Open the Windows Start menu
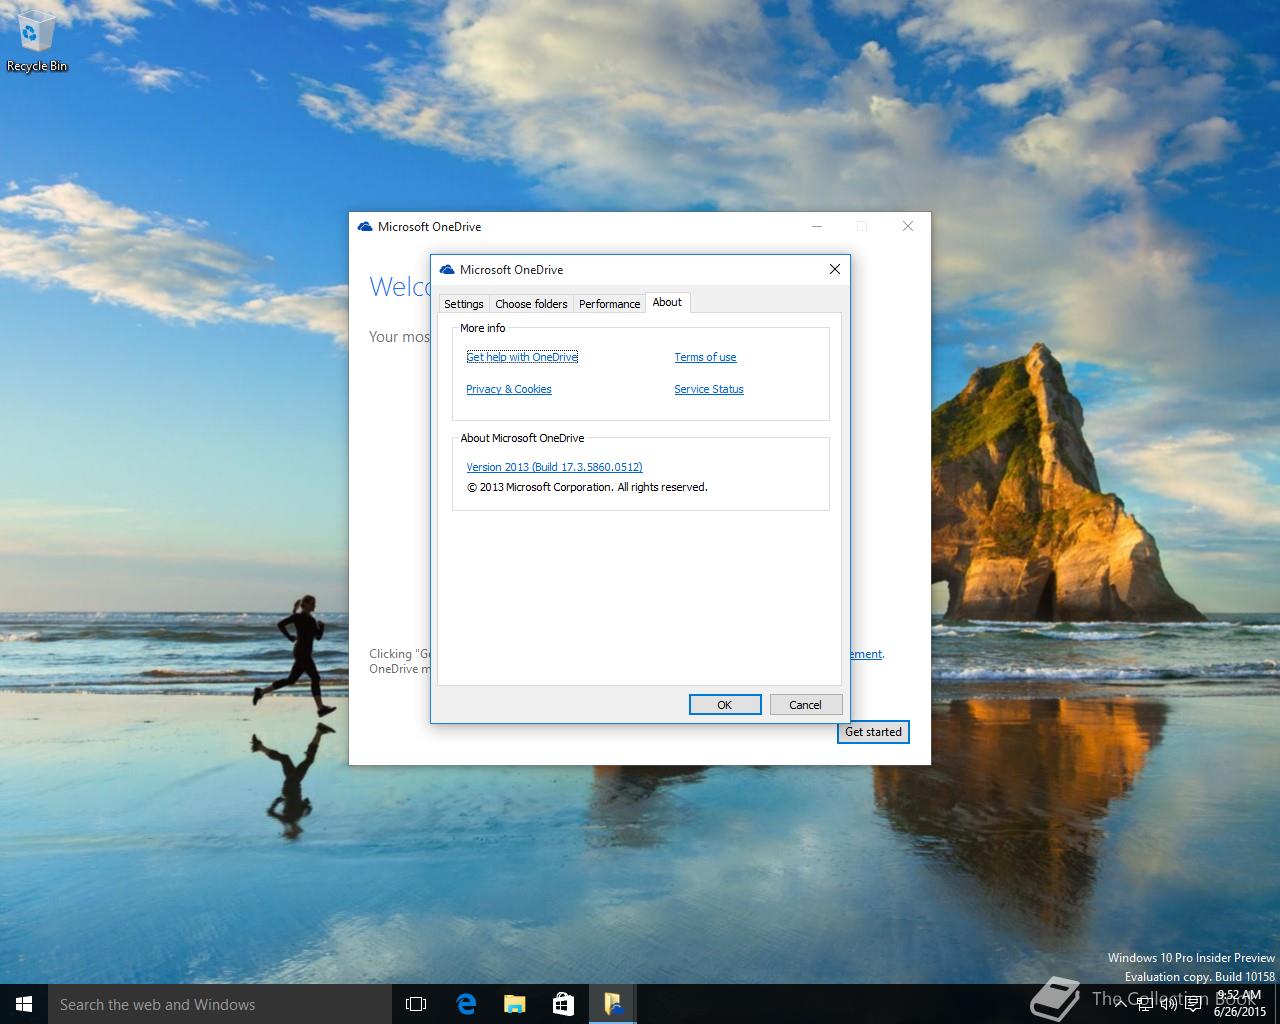Viewport: 1280px width, 1024px height. point(24,1004)
